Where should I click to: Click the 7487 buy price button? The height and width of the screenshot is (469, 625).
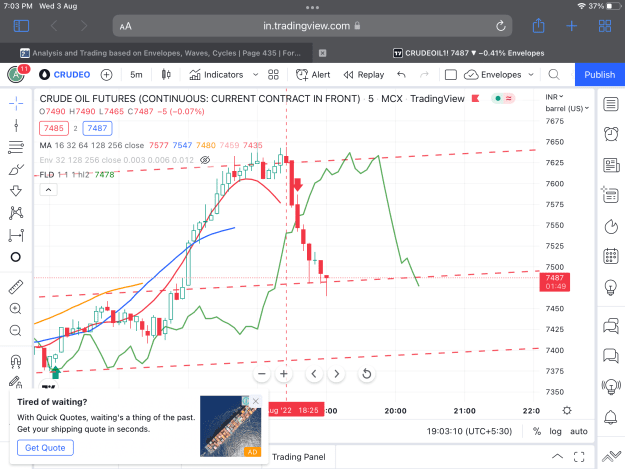point(97,128)
